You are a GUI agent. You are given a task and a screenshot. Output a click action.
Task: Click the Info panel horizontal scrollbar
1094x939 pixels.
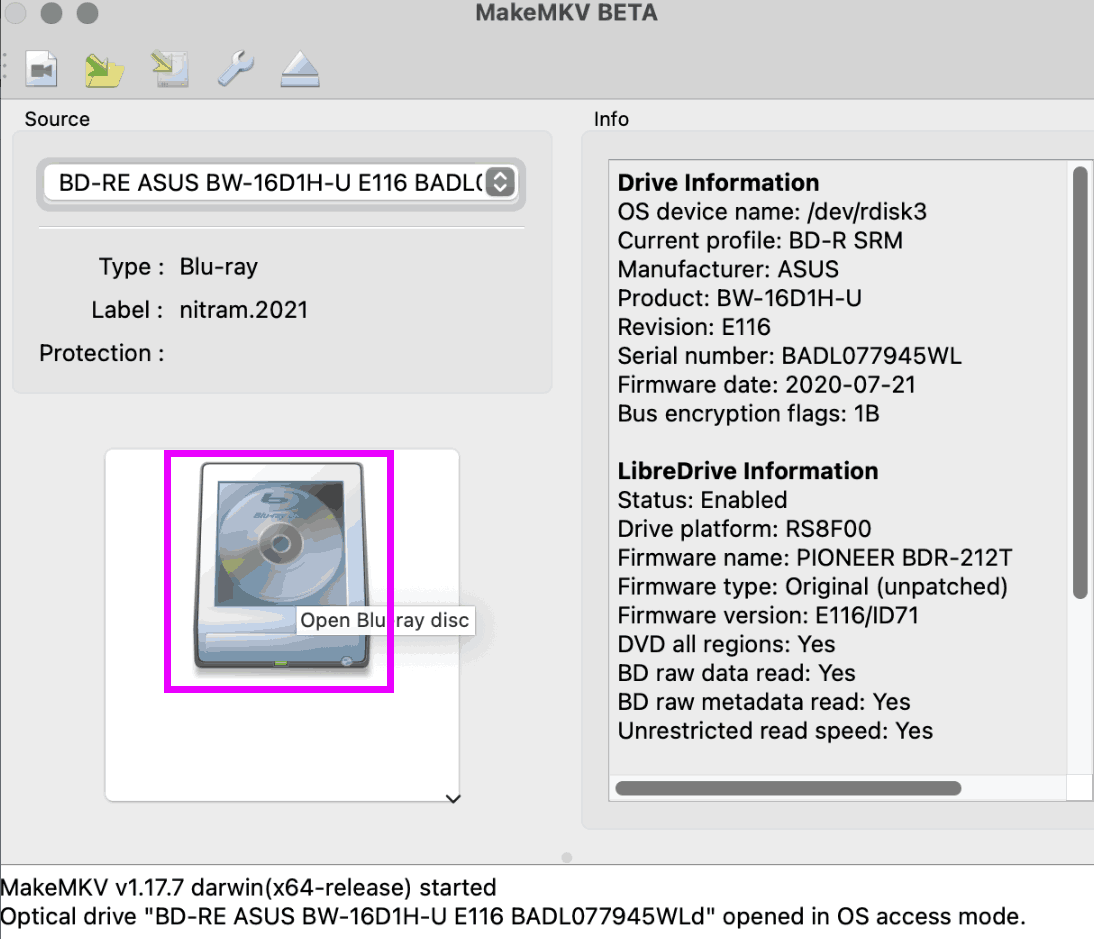tap(788, 788)
